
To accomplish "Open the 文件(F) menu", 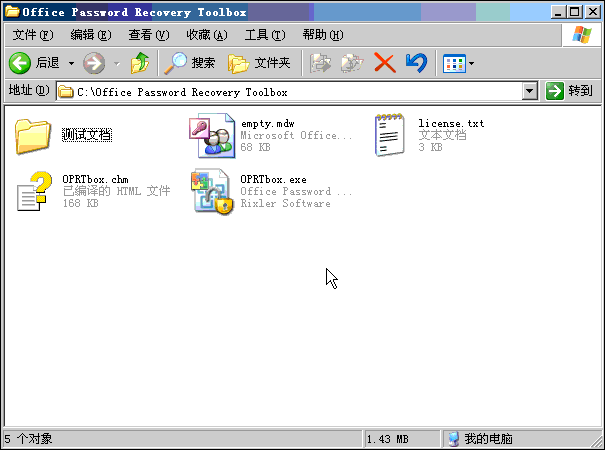I will 33,35.
